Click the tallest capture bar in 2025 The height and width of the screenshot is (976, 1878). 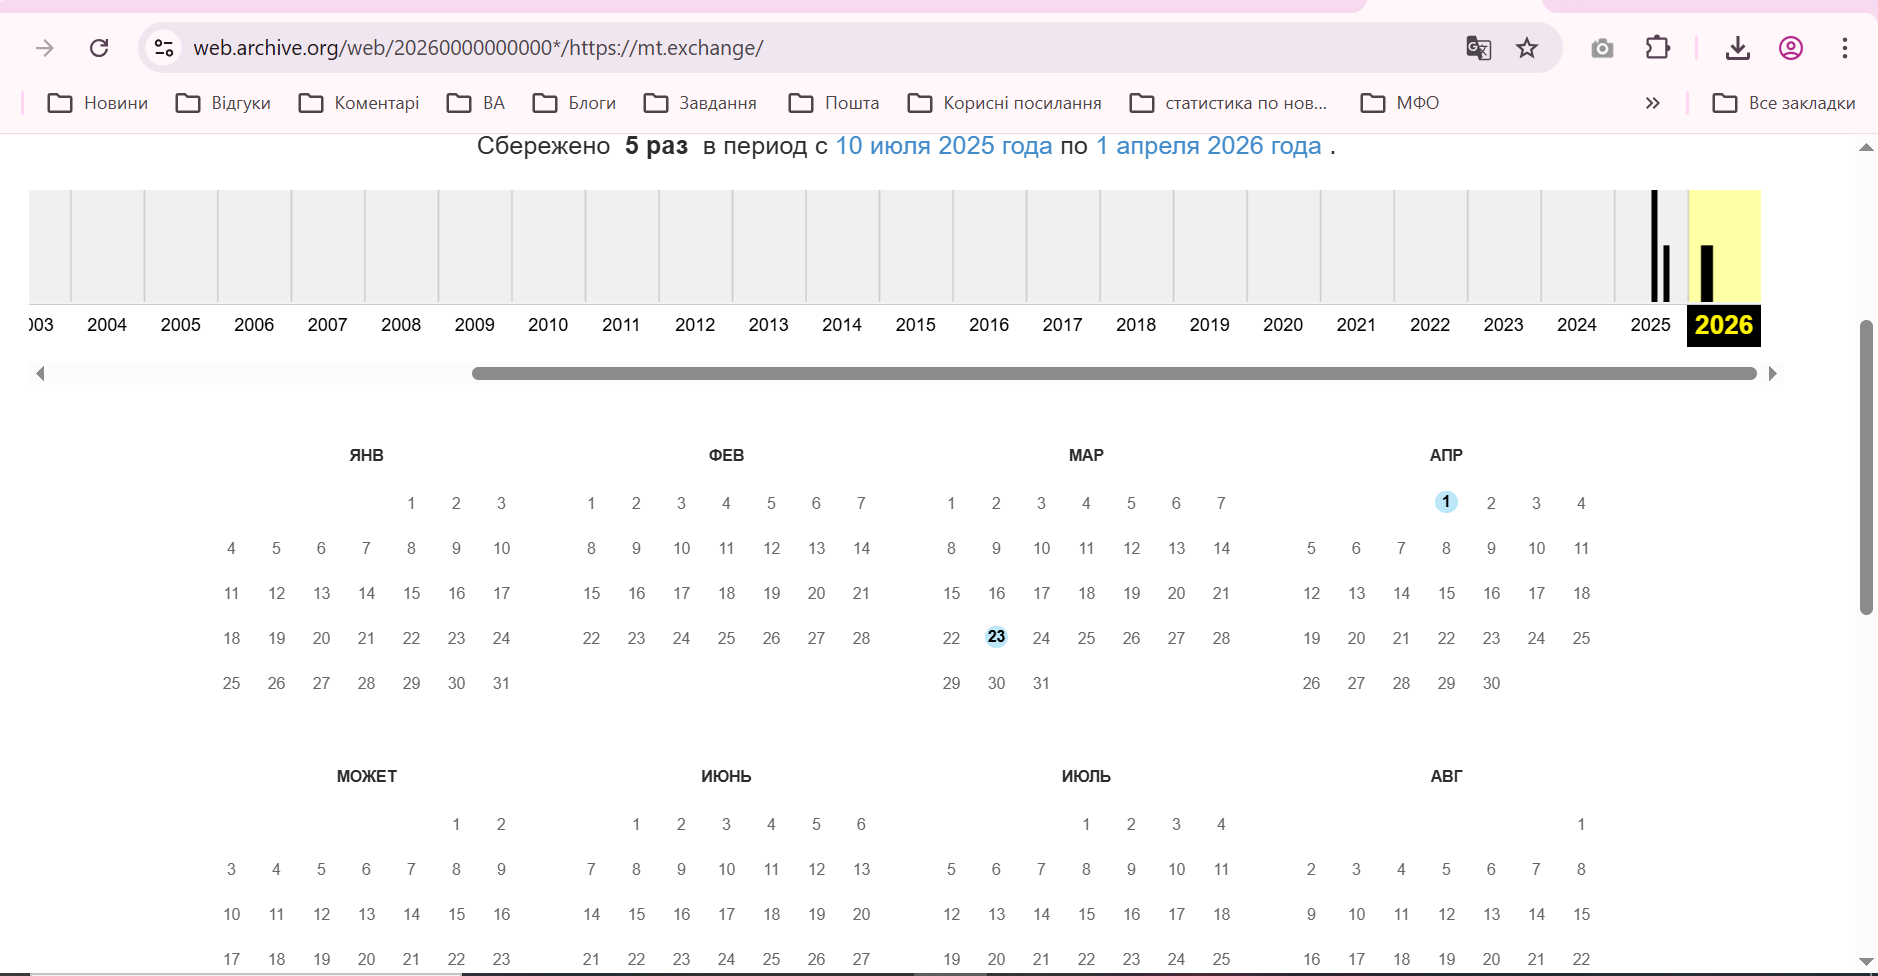(x=1654, y=246)
